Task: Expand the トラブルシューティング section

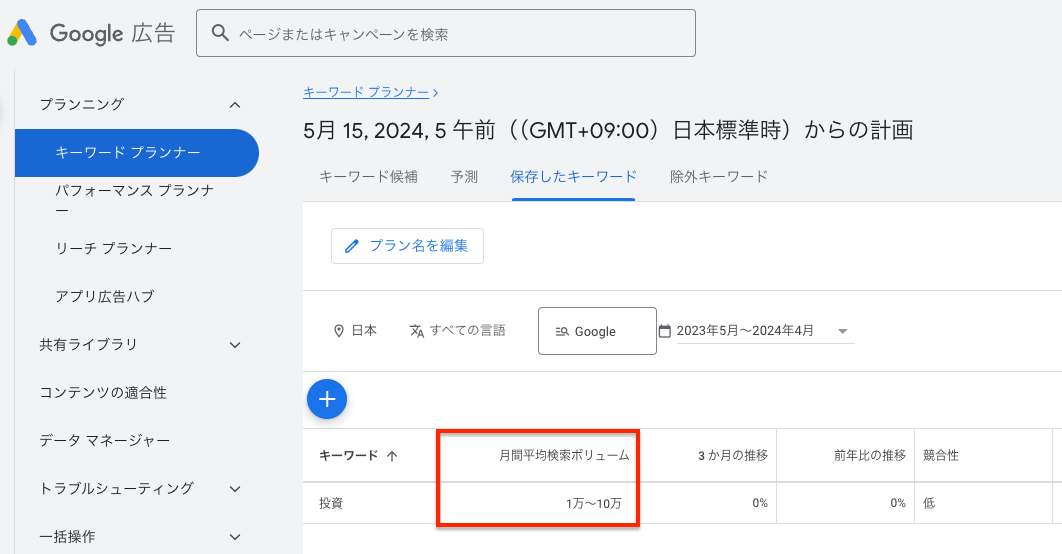Action: (x=235, y=489)
